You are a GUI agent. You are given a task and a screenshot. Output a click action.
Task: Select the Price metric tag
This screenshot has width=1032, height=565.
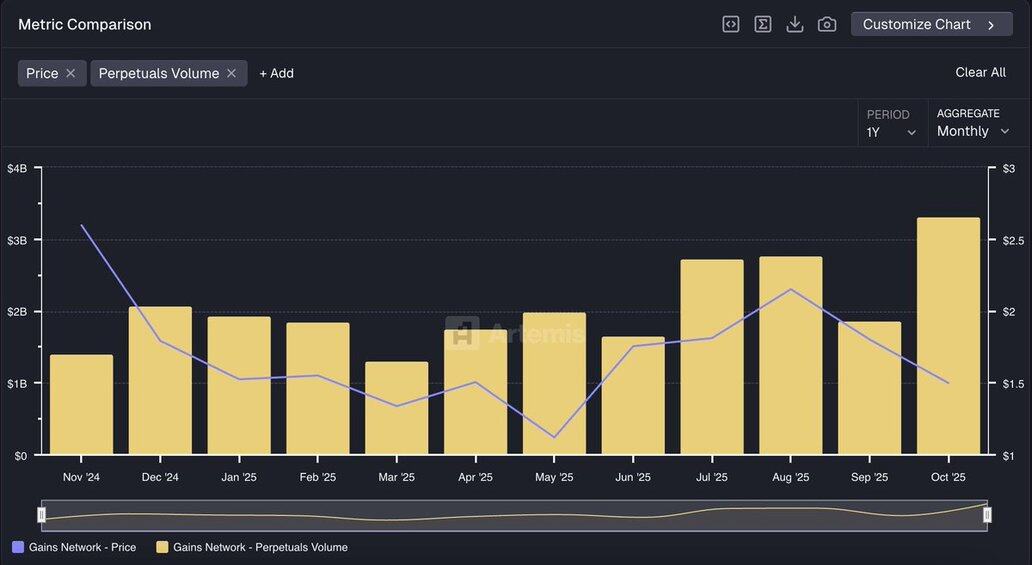pos(42,73)
